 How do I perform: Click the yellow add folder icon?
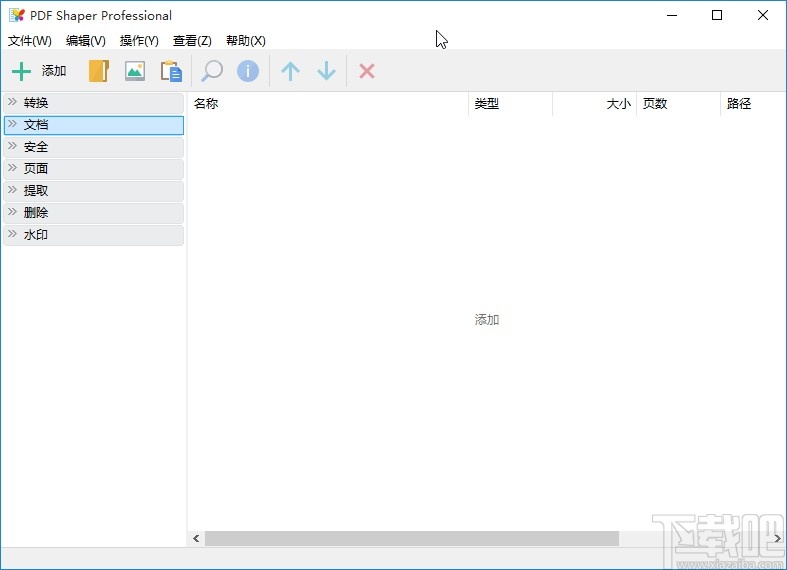click(x=99, y=71)
